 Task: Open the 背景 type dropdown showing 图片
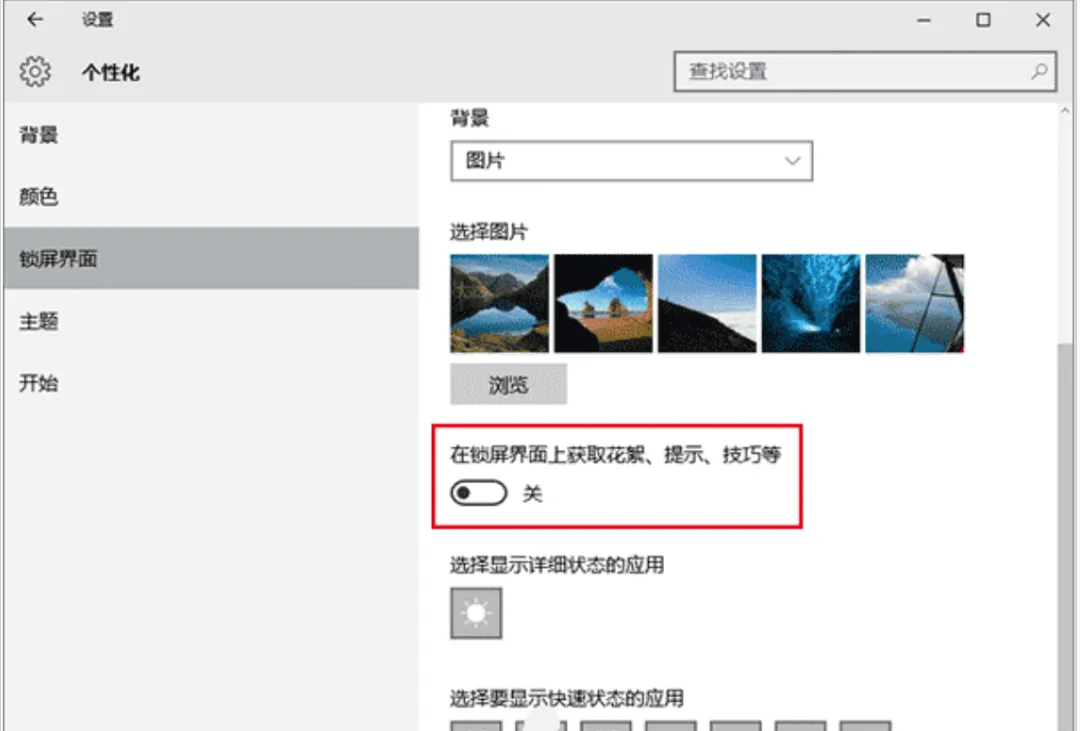(x=631, y=160)
